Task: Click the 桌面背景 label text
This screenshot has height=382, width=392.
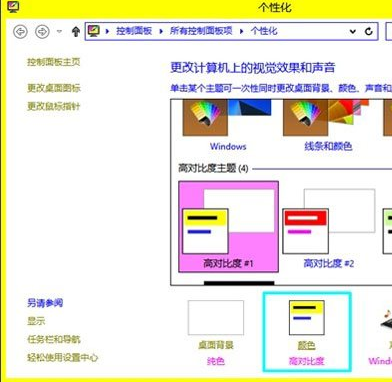Action: (x=216, y=345)
